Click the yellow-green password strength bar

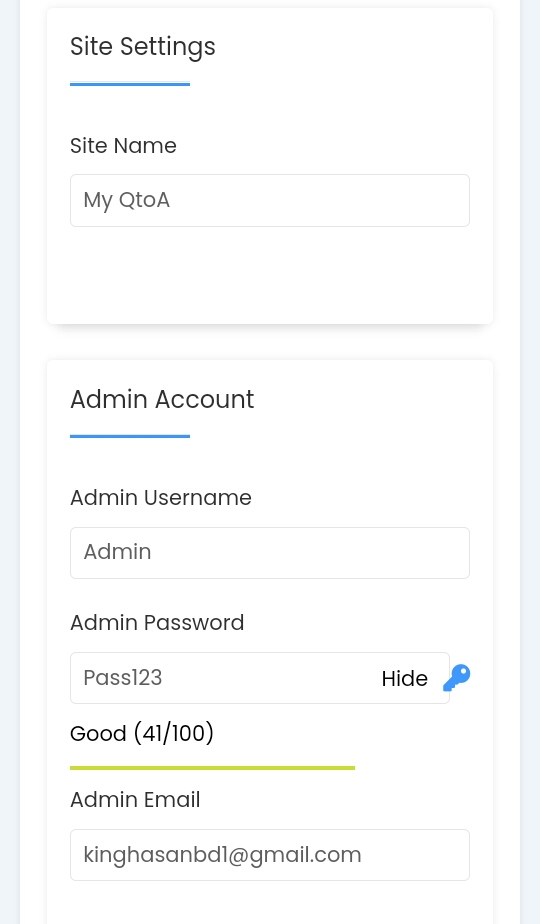(212, 768)
